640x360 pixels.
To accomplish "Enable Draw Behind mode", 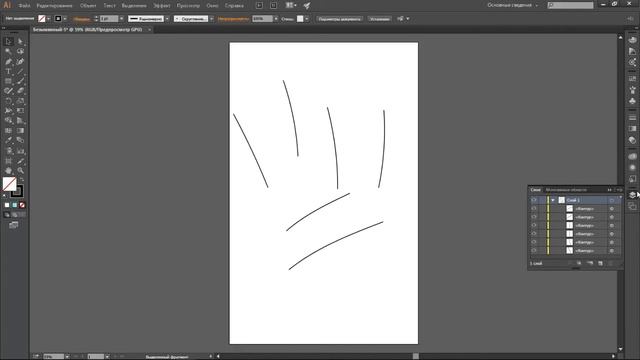I will coord(14,215).
